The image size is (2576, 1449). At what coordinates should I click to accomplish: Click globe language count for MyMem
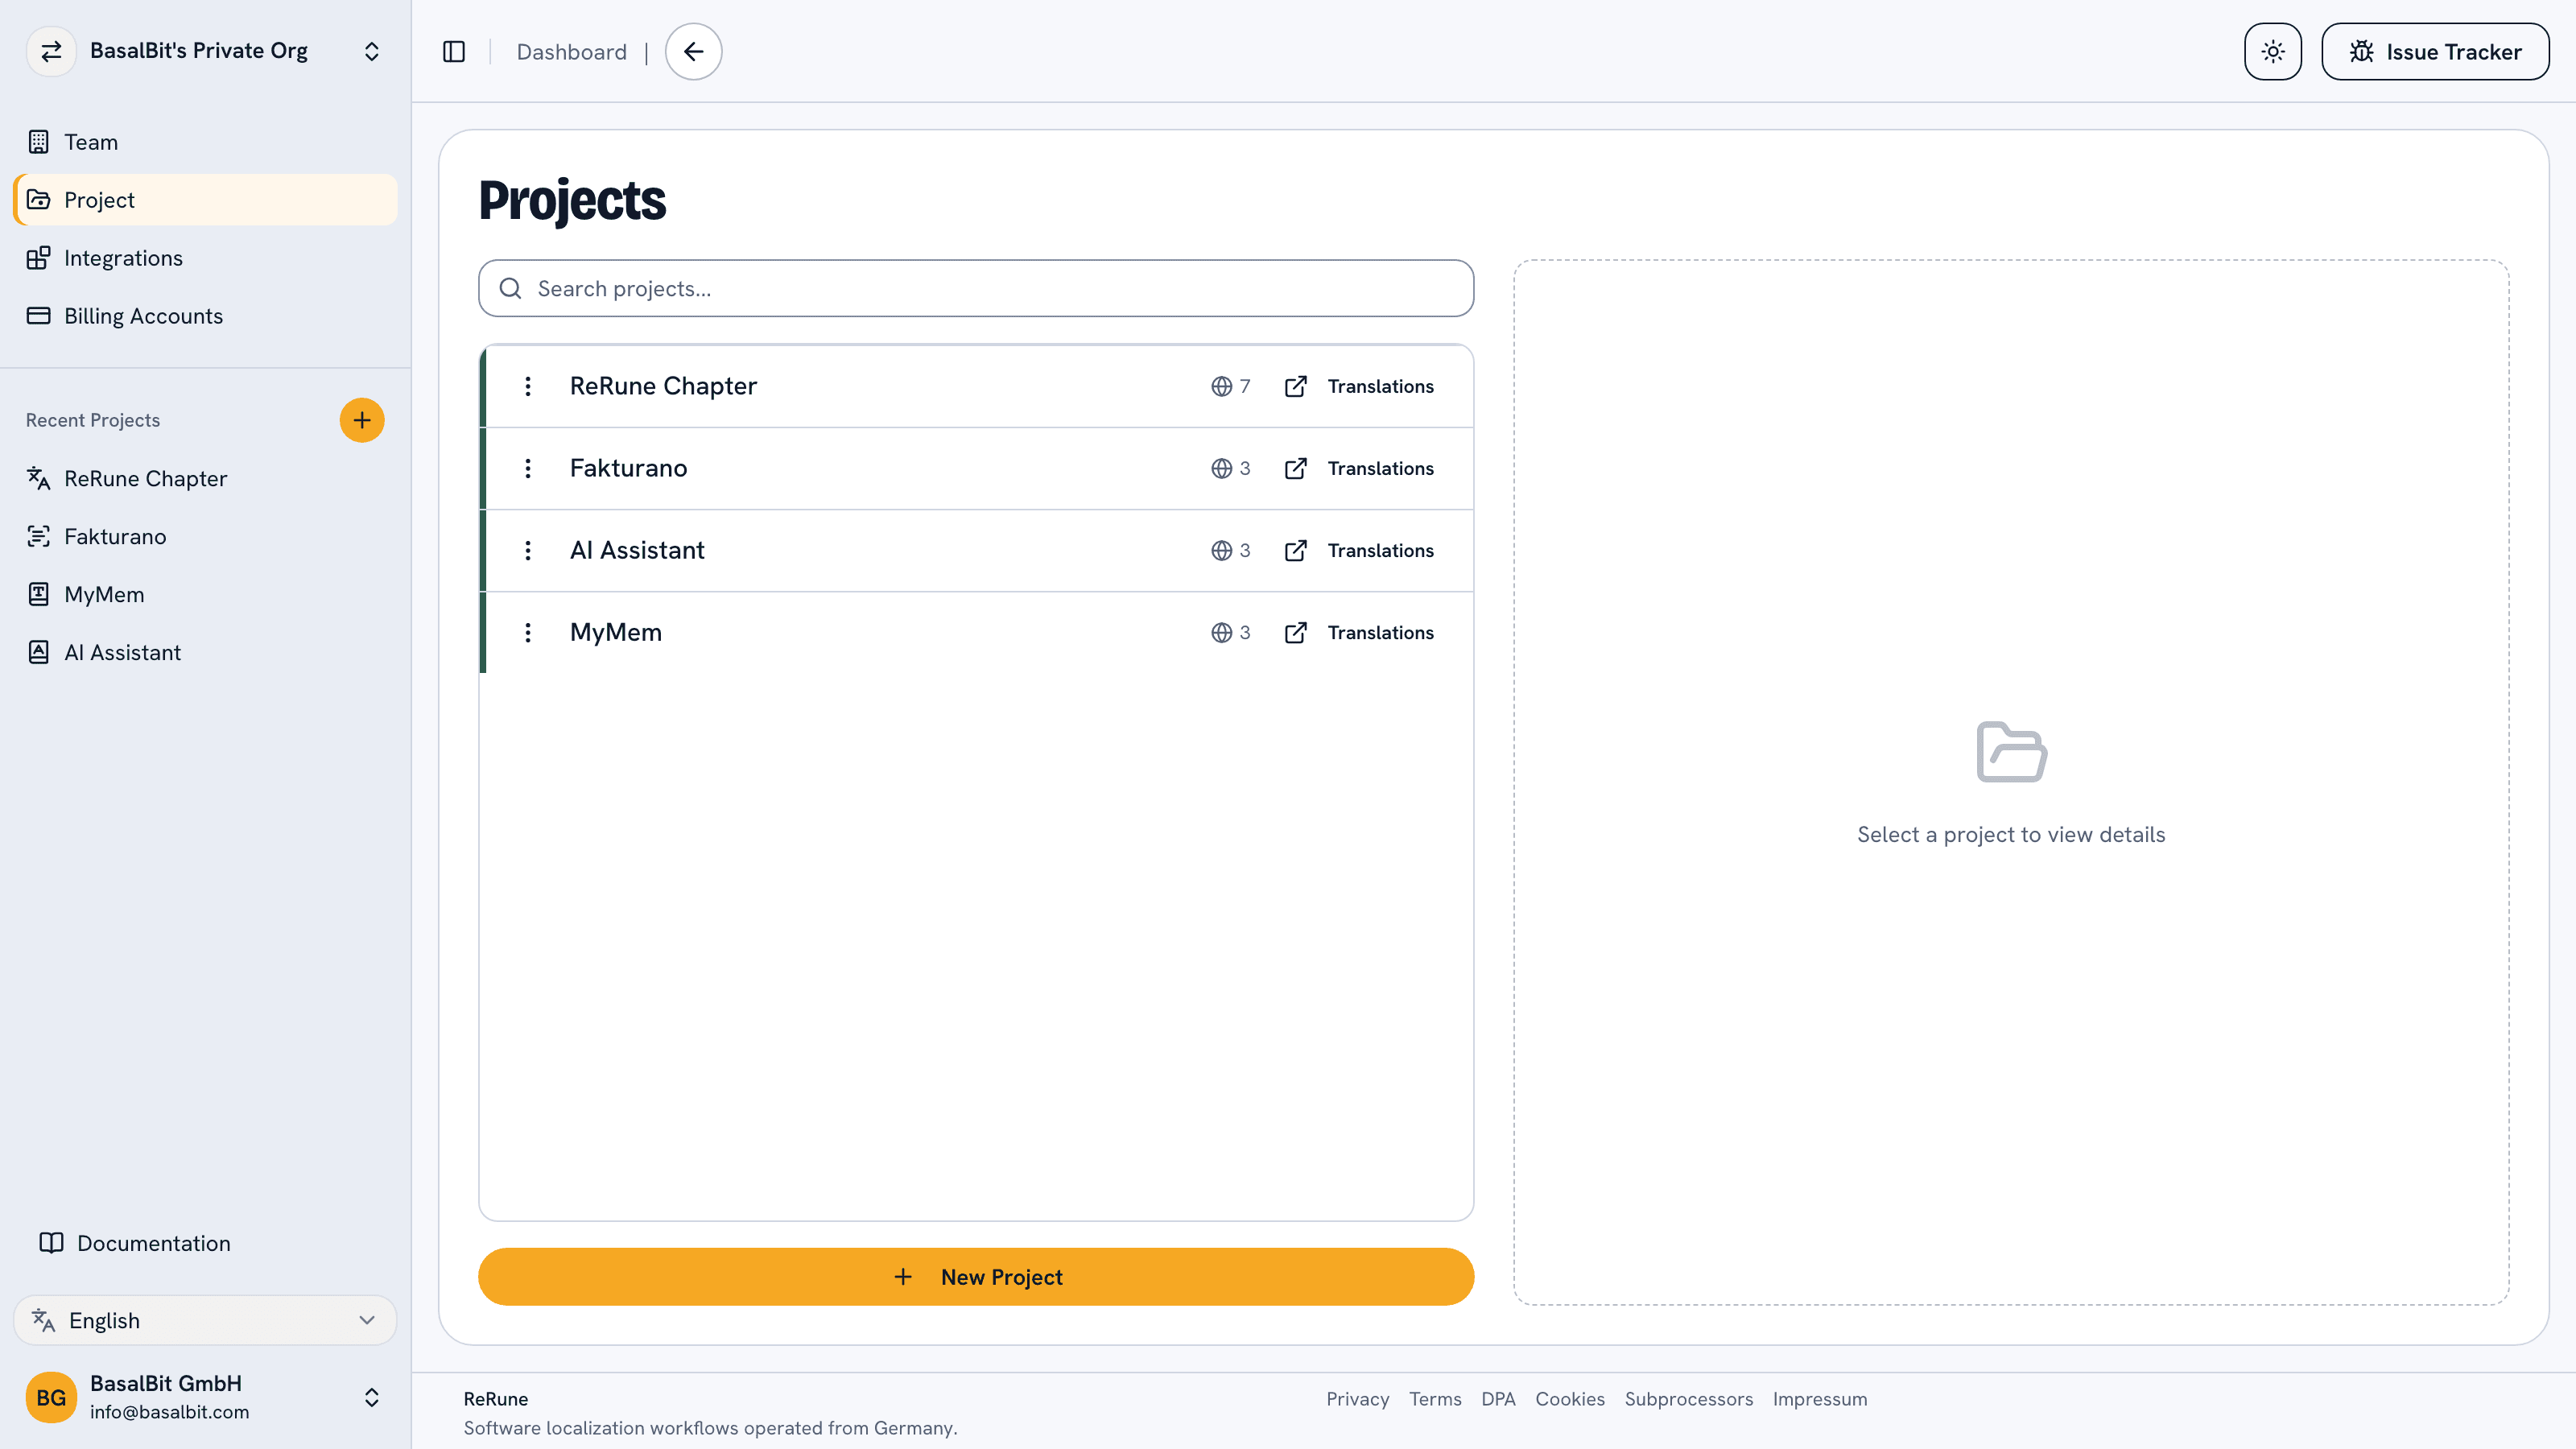point(1231,632)
